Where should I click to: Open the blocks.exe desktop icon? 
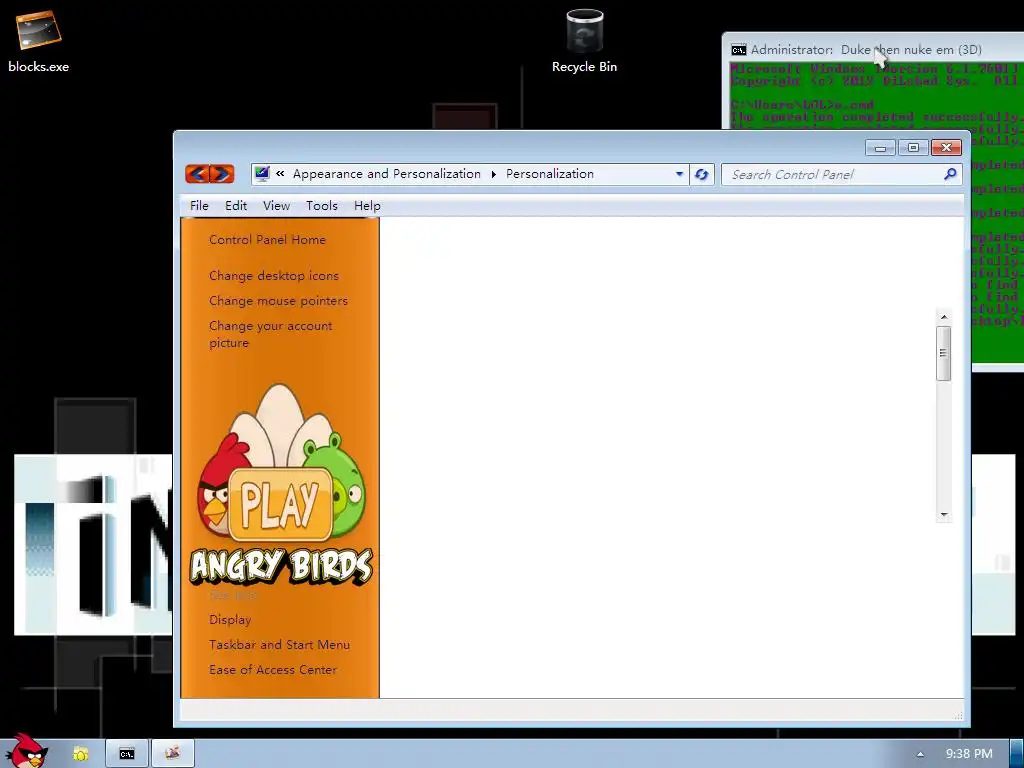(x=38, y=40)
